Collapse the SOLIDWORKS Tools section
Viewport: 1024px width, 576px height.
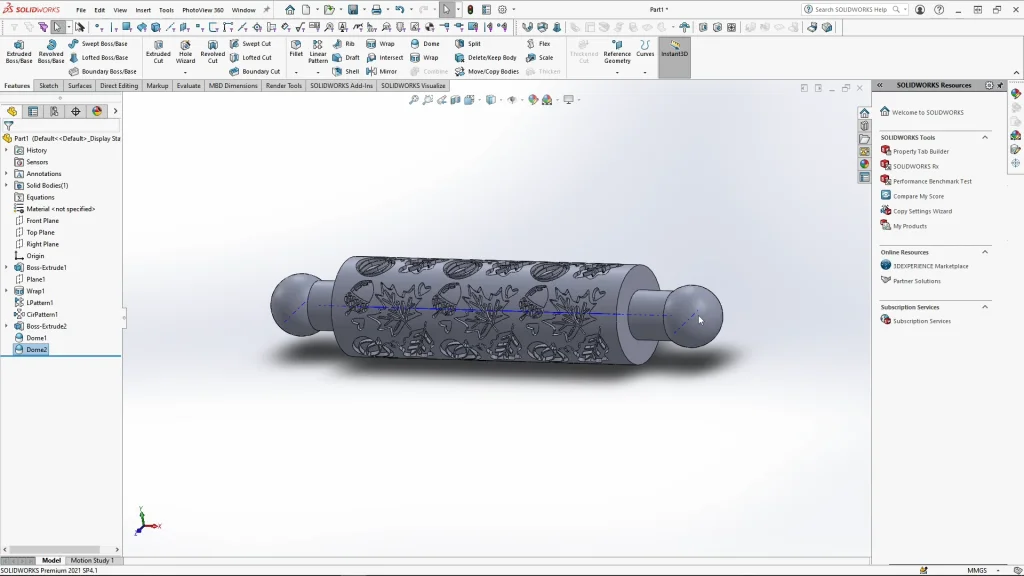tap(985, 137)
